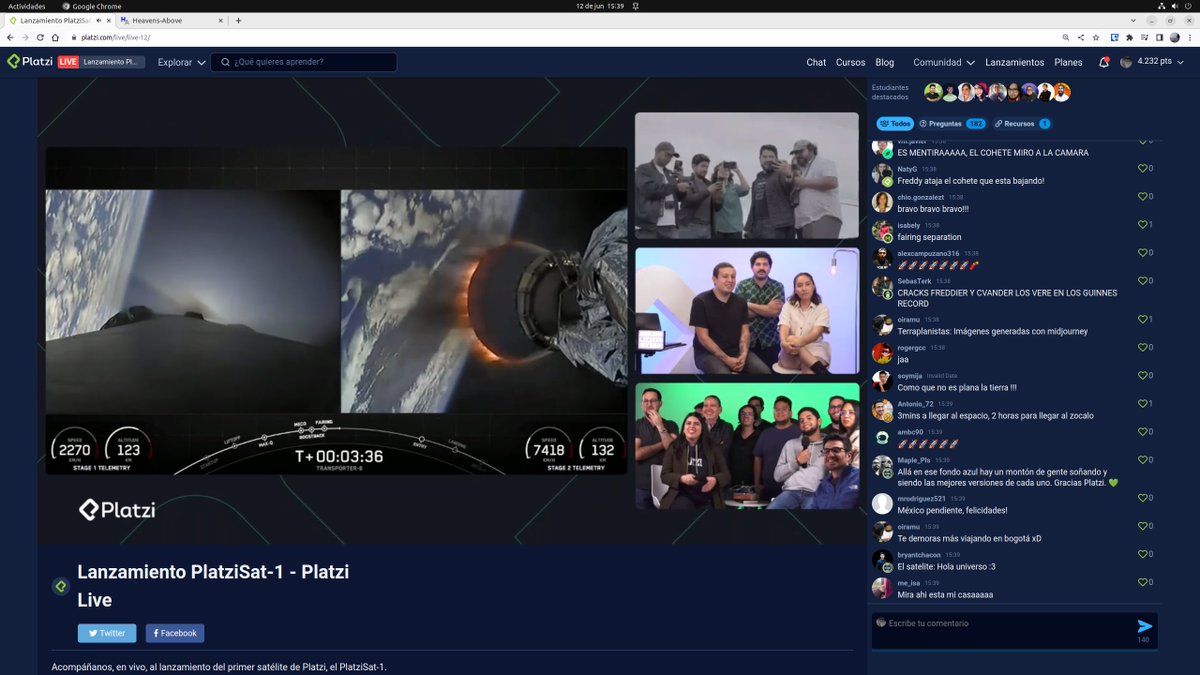This screenshot has height=675, width=1200.
Task: Go back with the browser arrow
Action: pos(11,37)
